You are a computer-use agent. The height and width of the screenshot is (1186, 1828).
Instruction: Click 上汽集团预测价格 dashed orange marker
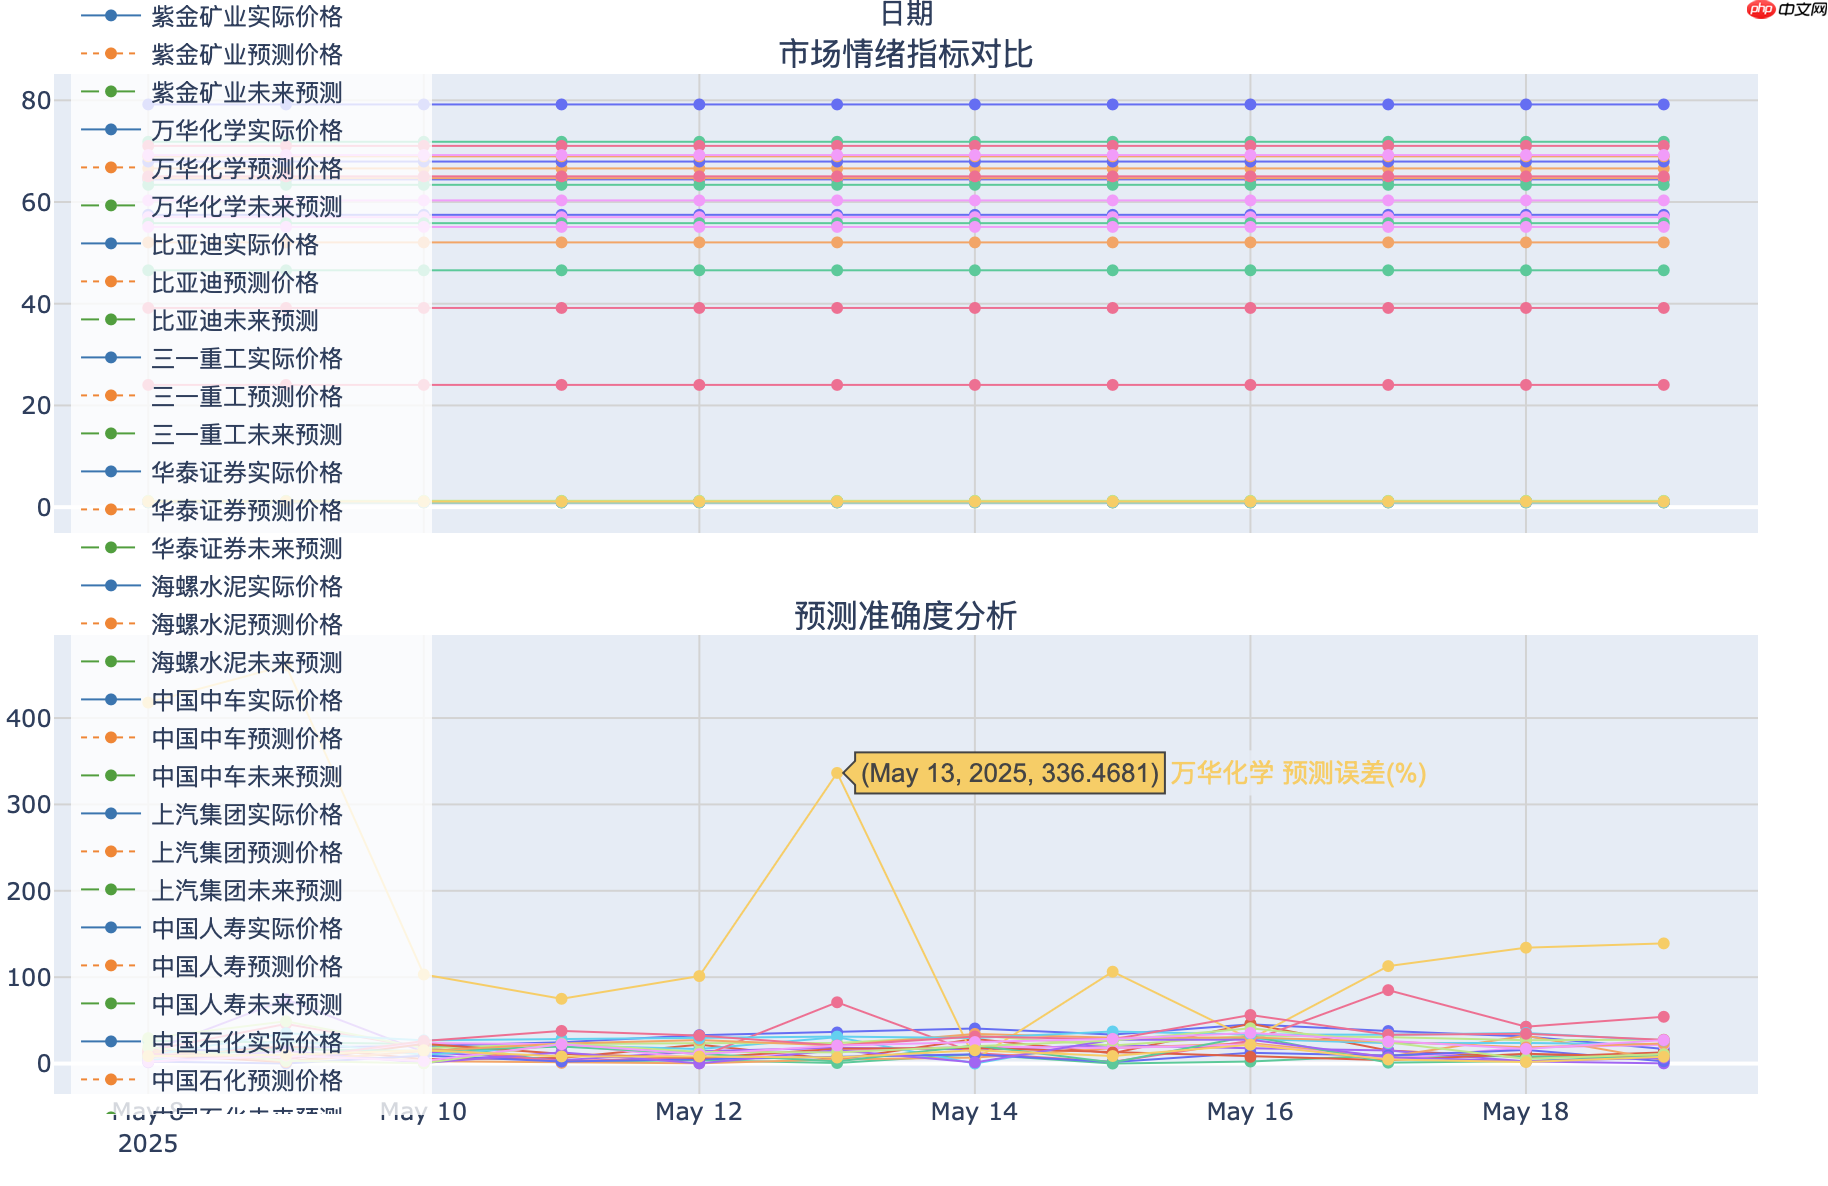pos(110,852)
